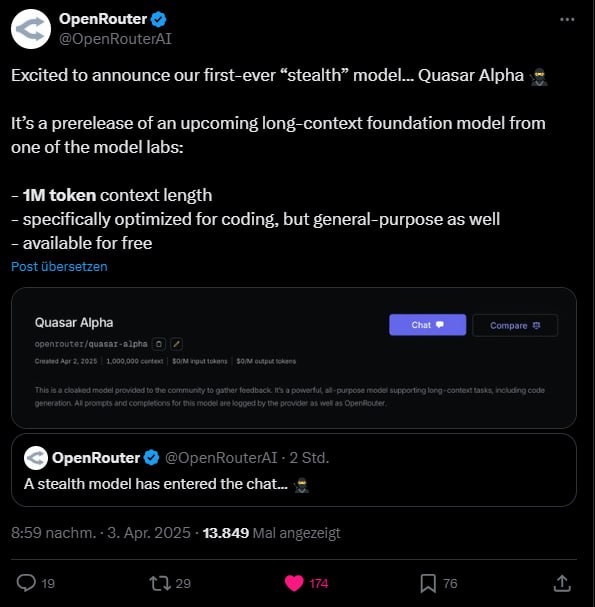
Task: Open the three-dot more options menu
Action: (x=567, y=19)
